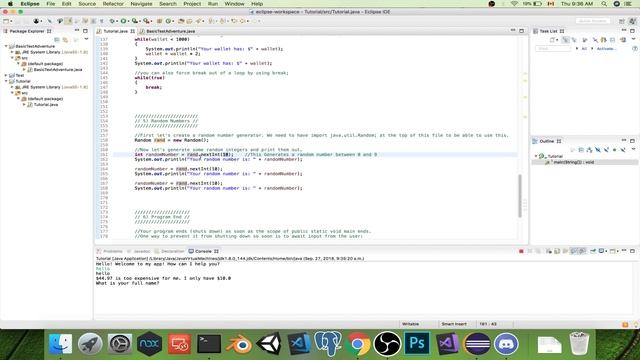This screenshot has width=640, height=360.
Task: Click Java perspective button
Action: pos(632,21)
